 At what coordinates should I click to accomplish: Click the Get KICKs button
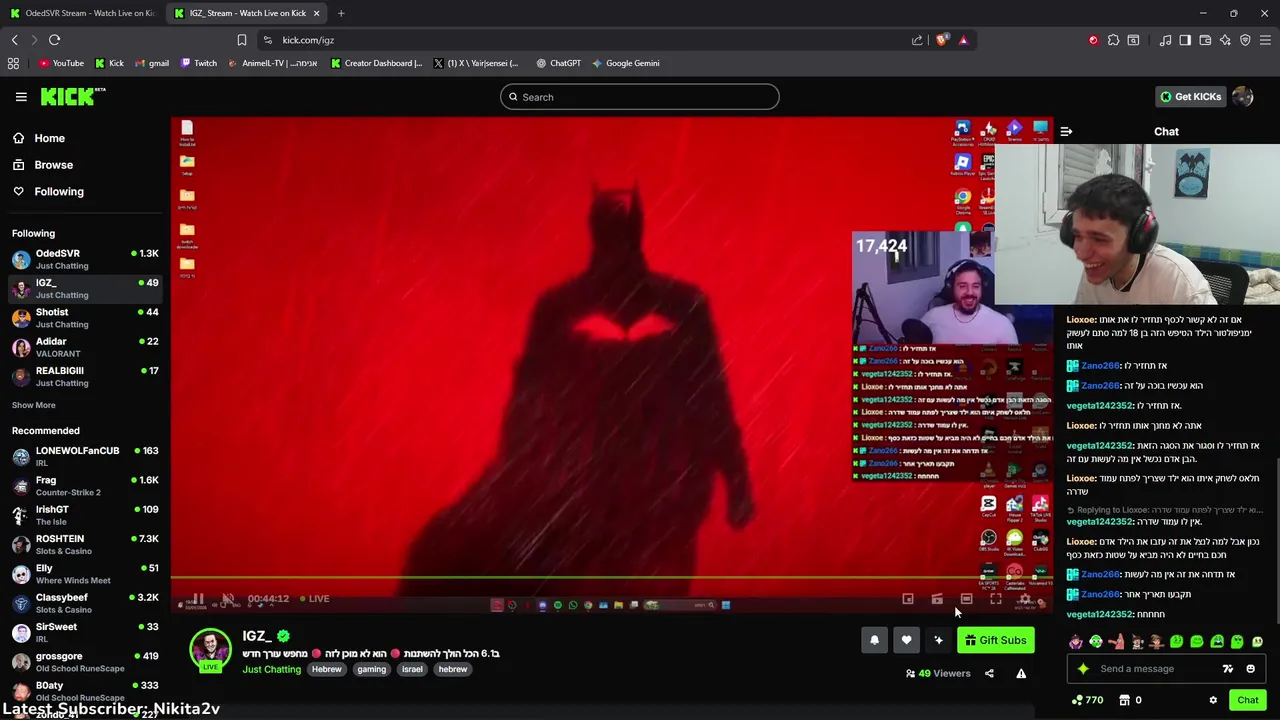[1190, 97]
